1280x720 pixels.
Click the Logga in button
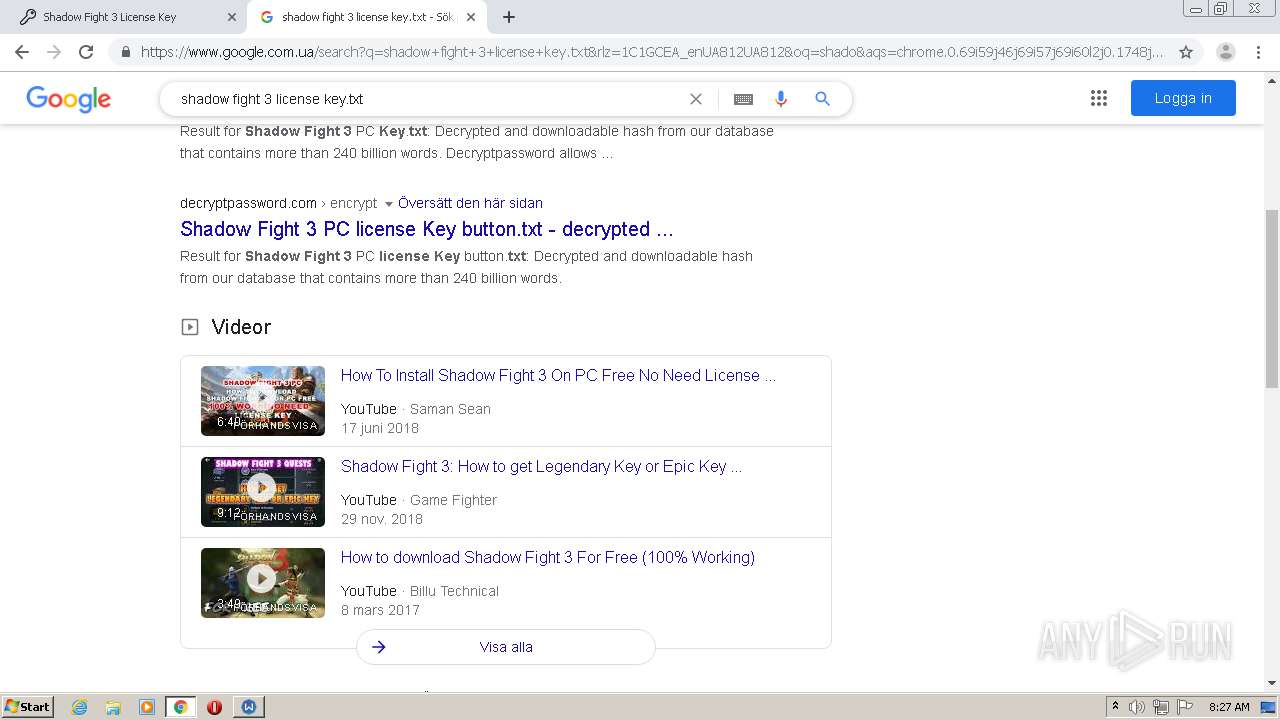(1183, 98)
